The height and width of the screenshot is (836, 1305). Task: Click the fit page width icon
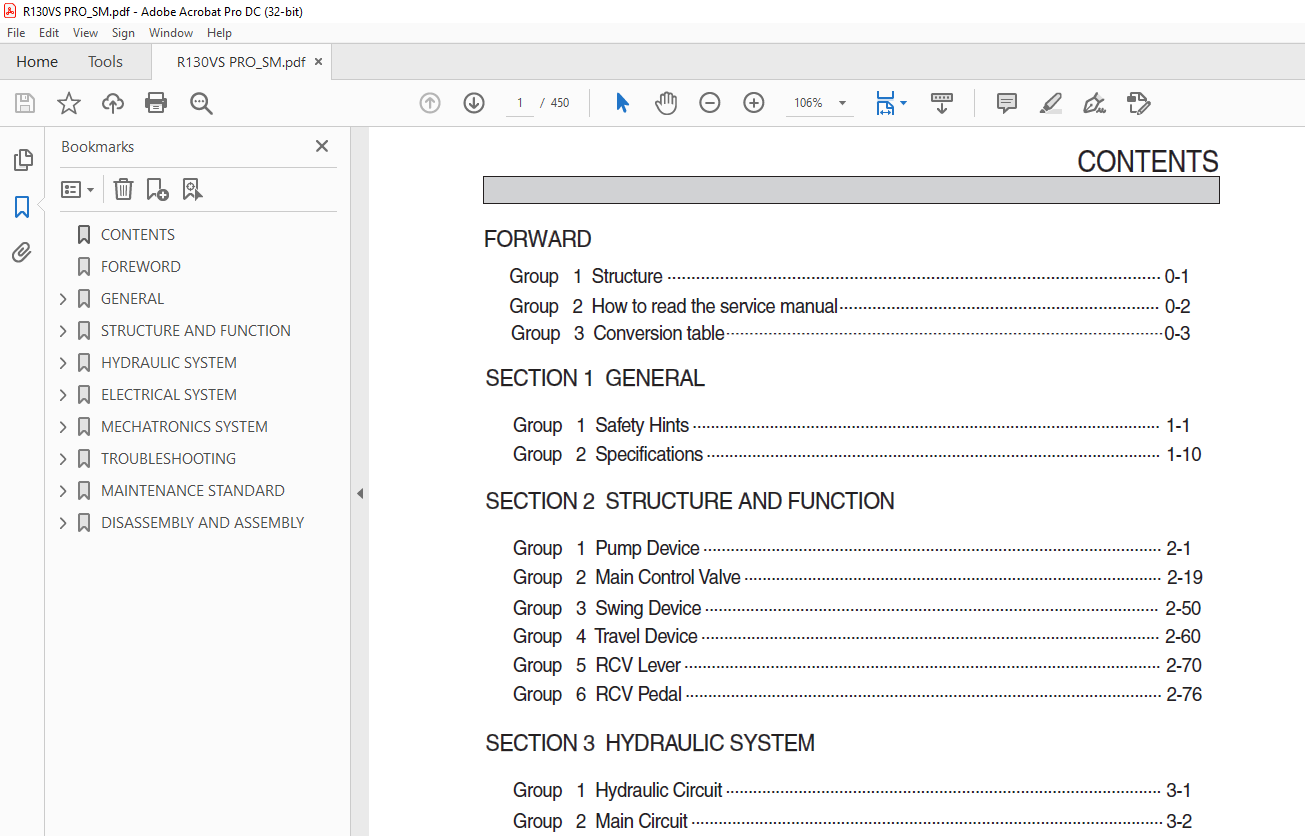885,103
